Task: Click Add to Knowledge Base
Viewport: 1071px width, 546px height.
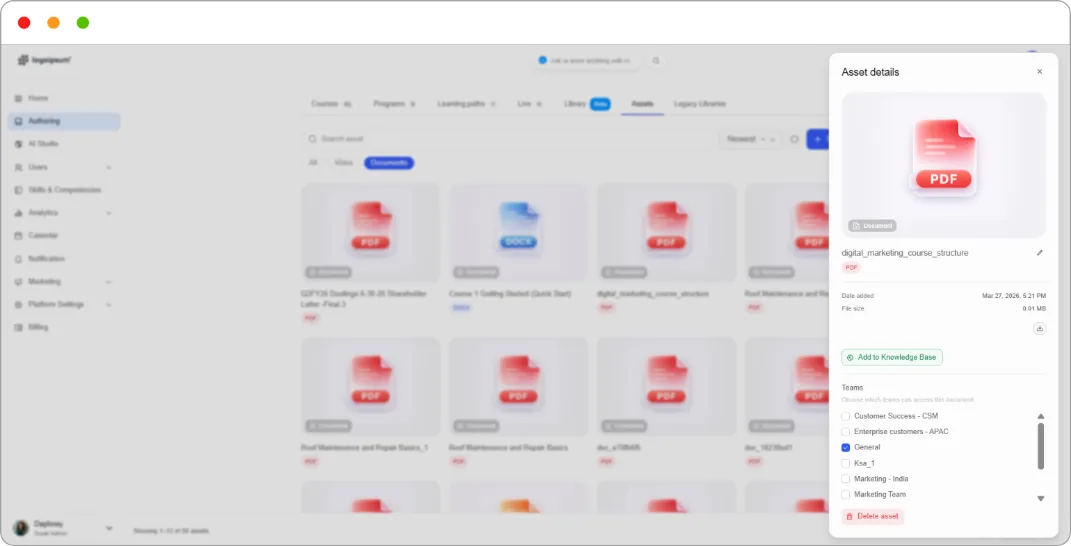Action: tap(892, 357)
